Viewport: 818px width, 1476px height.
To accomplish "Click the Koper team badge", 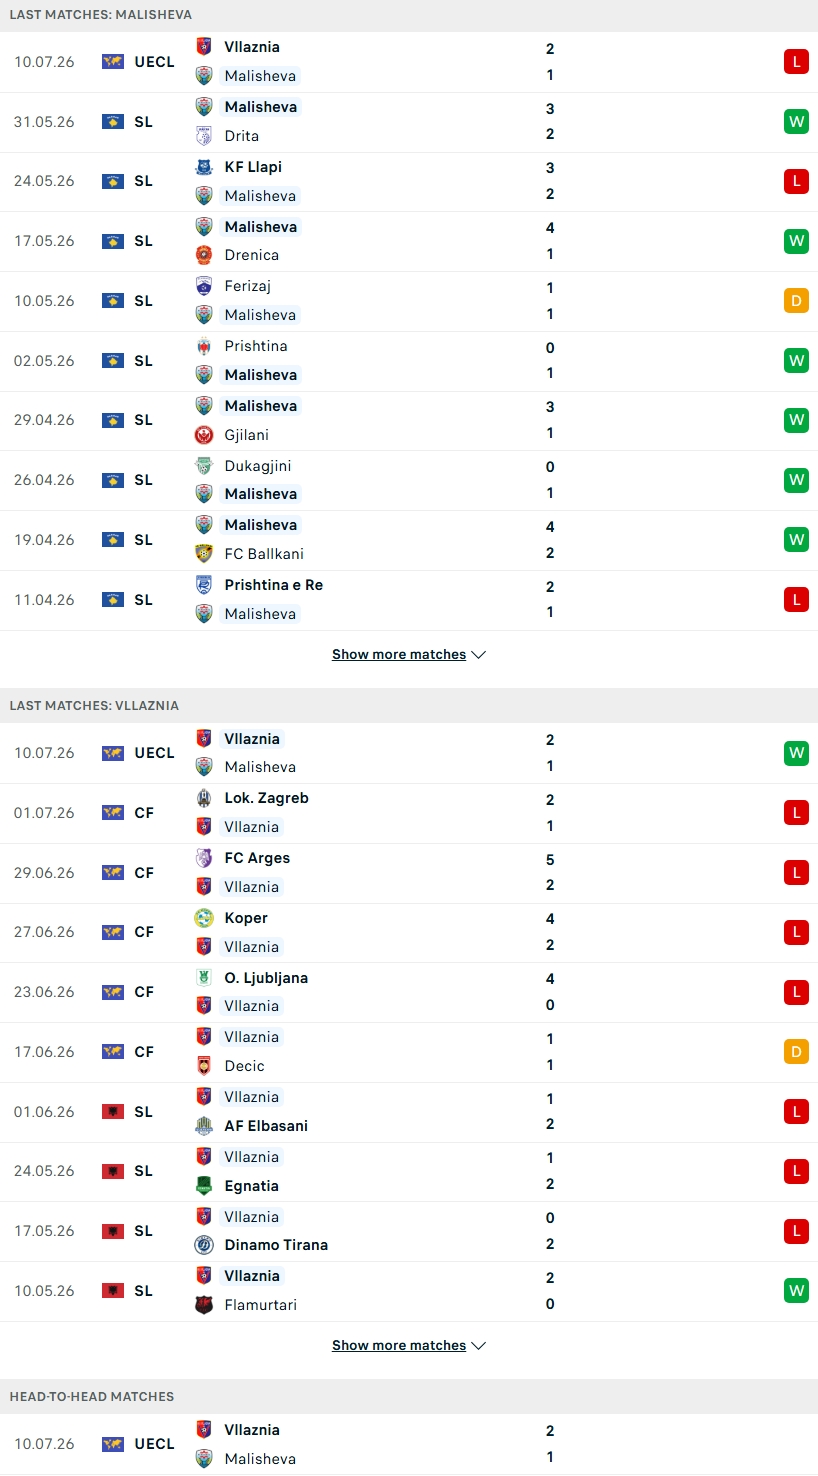I will pyautogui.click(x=204, y=918).
